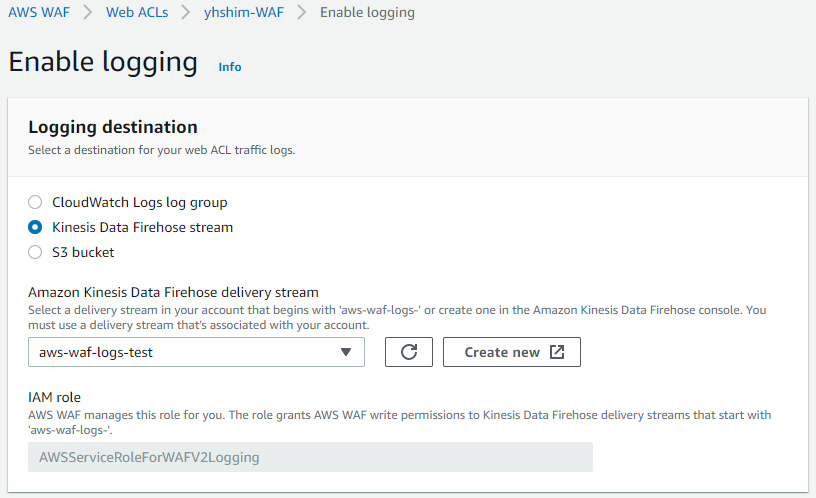Click the chevron after AWS WAF breadcrumb
Image resolution: width=816 pixels, height=498 pixels.
(87, 12)
